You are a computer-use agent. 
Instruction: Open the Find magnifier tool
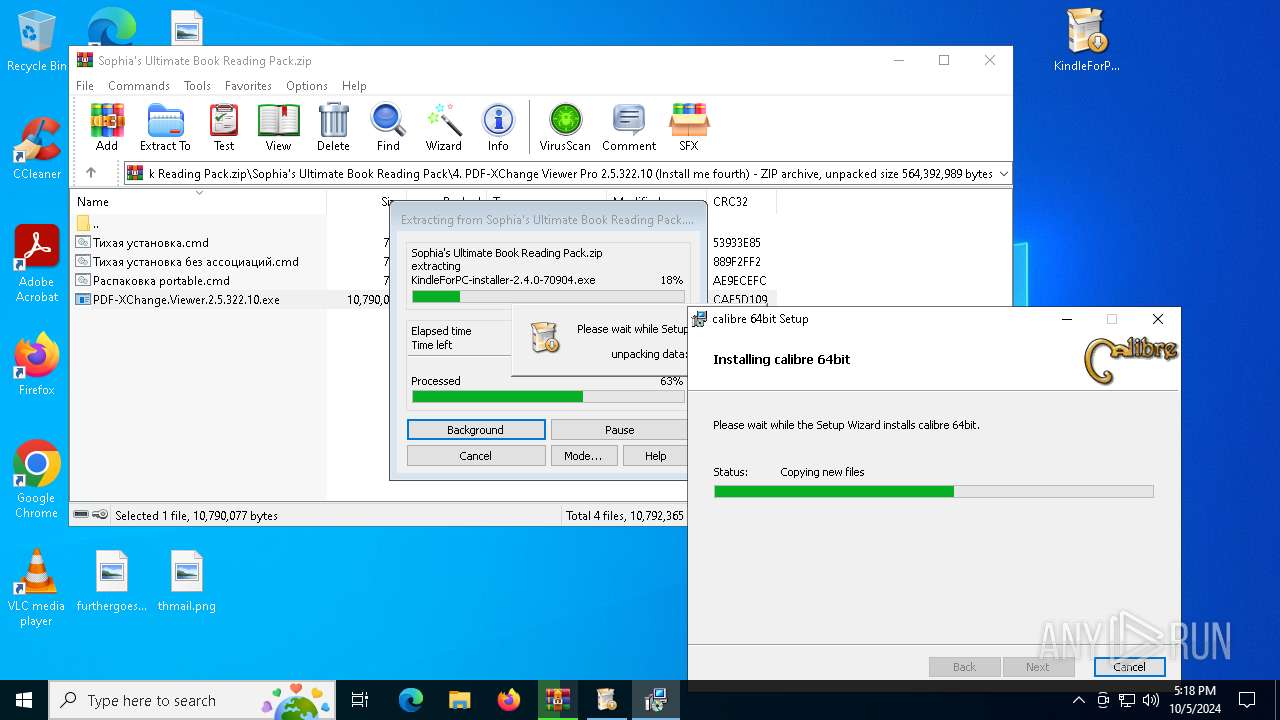point(388,127)
